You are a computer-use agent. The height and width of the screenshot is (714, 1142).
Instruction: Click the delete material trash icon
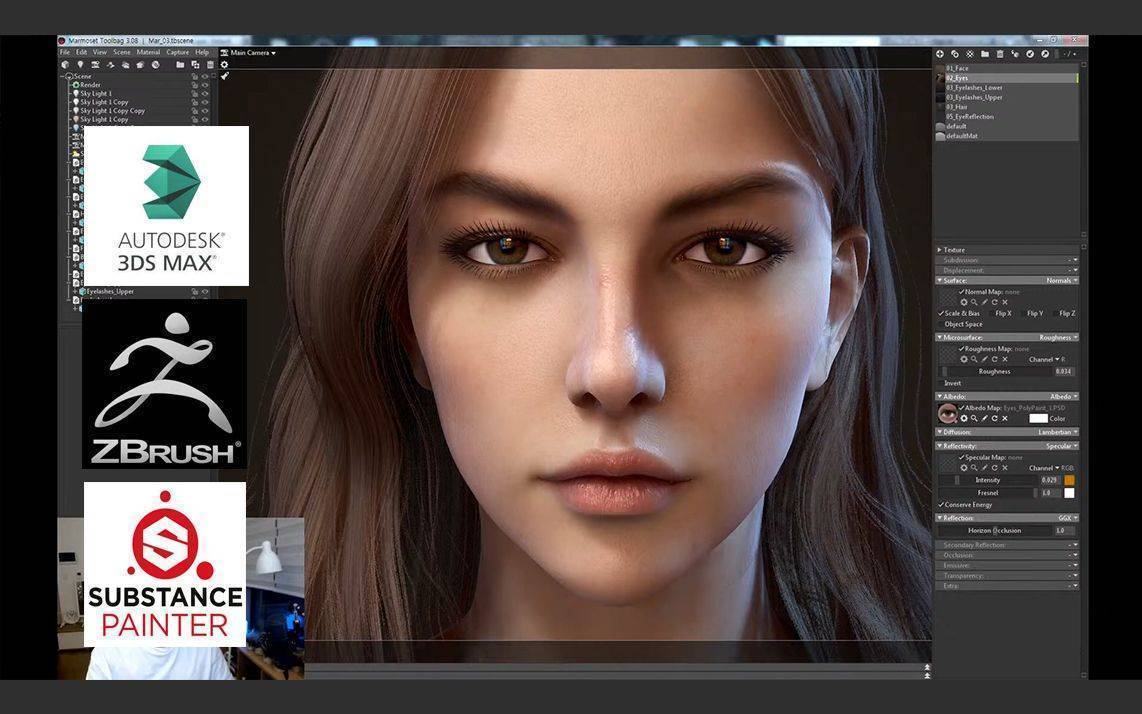tap(1000, 54)
